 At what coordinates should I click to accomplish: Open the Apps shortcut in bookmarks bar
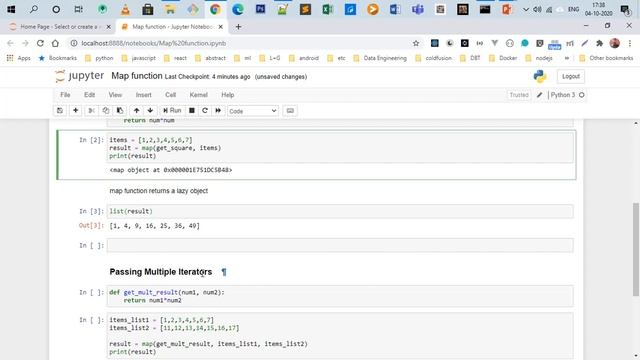coord(18,58)
